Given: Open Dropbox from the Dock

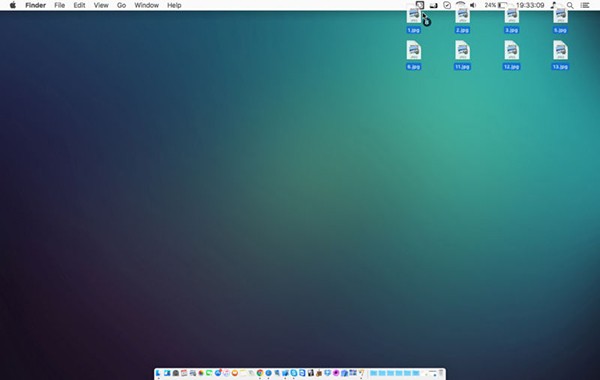Looking at the screenshot, I should (328, 373).
